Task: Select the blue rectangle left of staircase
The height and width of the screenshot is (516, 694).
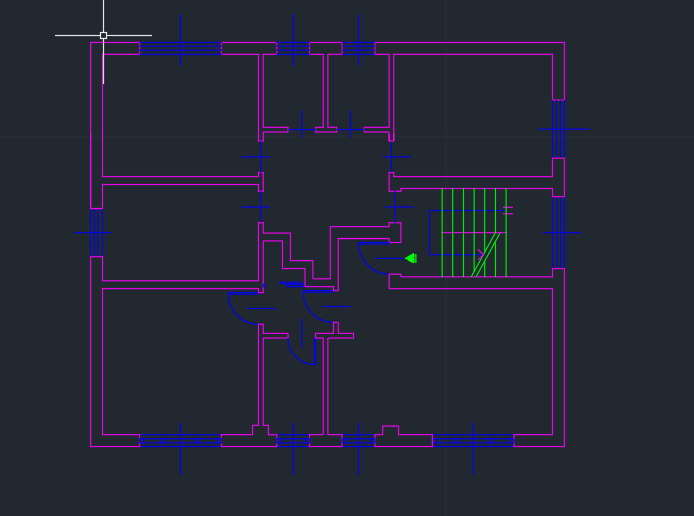Action: pyautogui.click(x=434, y=232)
